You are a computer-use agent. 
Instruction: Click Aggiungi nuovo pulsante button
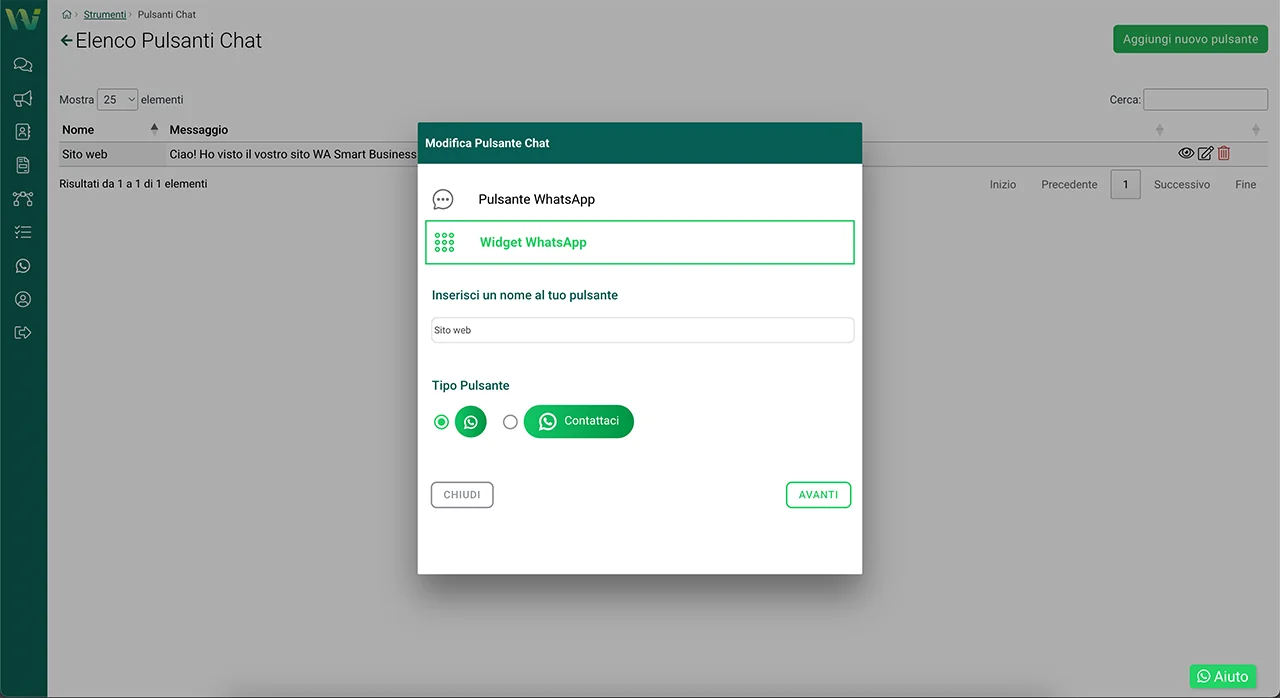coord(1190,39)
